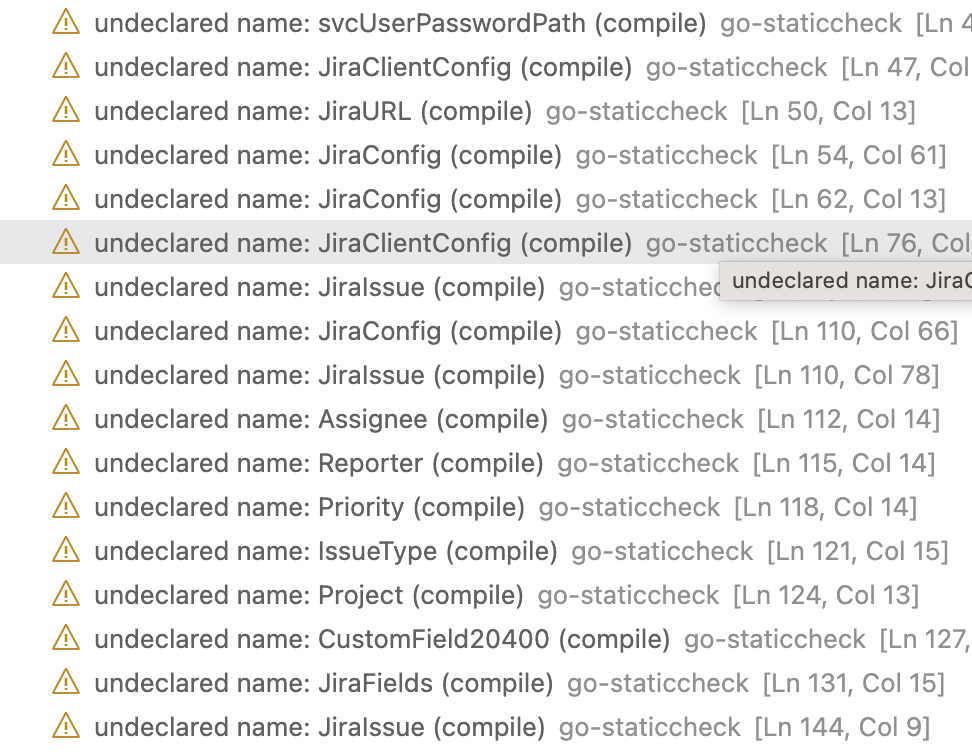Select the JiraConfig warning at line 110

300,331
